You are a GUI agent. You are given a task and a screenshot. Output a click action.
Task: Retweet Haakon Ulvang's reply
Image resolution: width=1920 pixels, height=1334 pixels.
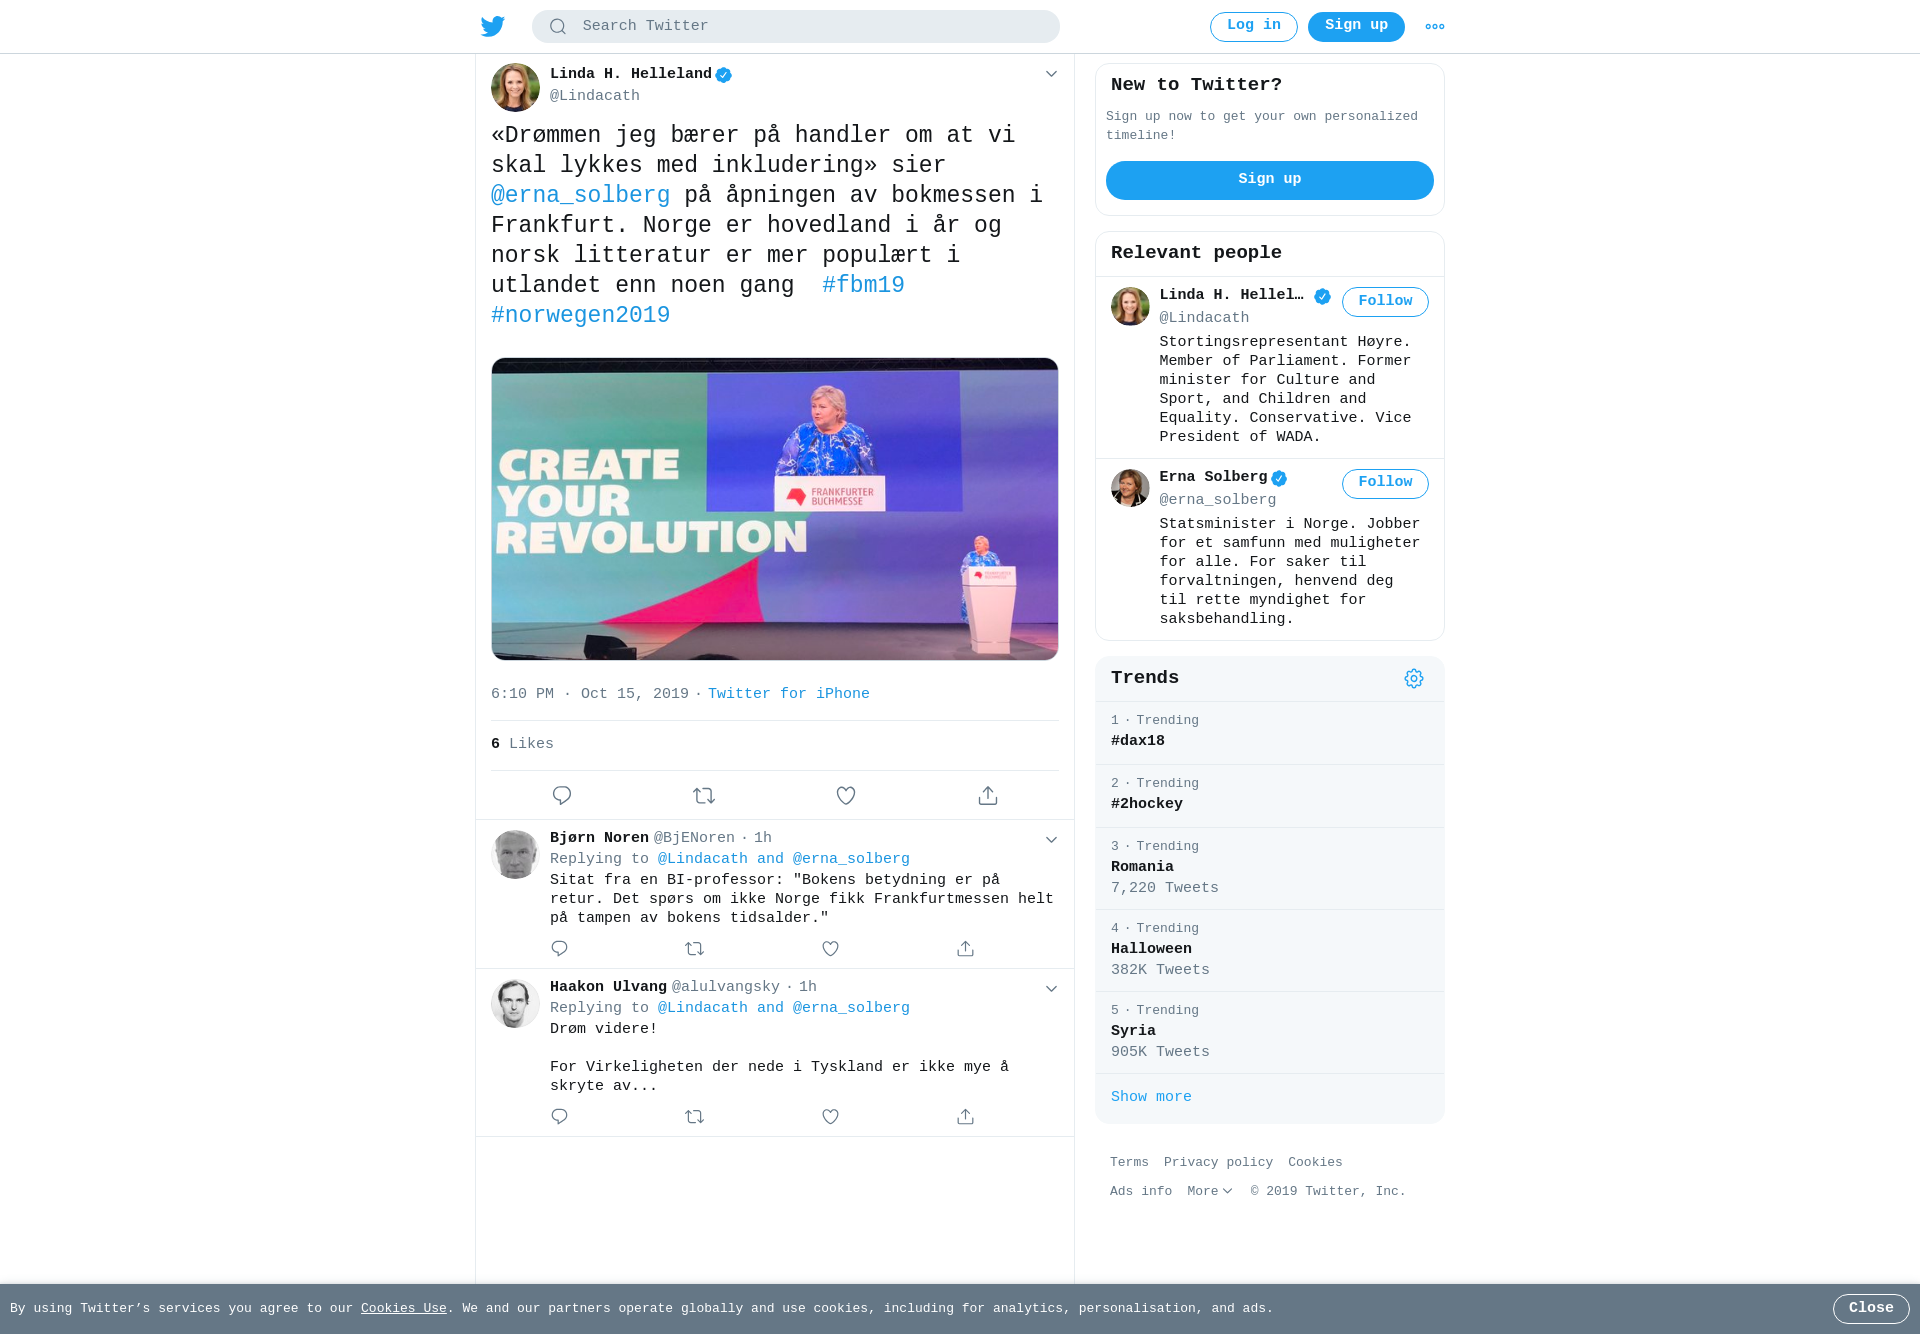click(695, 1117)
